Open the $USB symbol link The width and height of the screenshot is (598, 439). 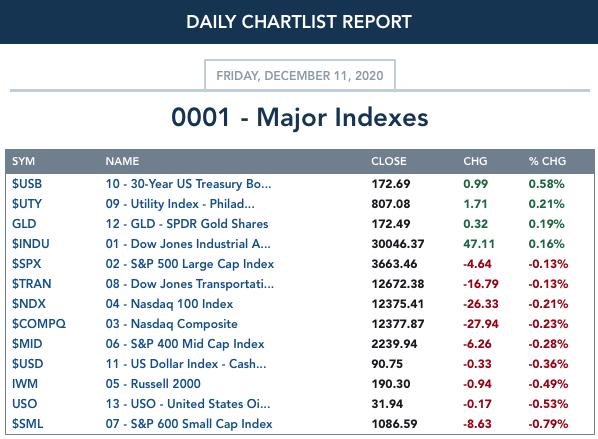click(x=27, y=184)
